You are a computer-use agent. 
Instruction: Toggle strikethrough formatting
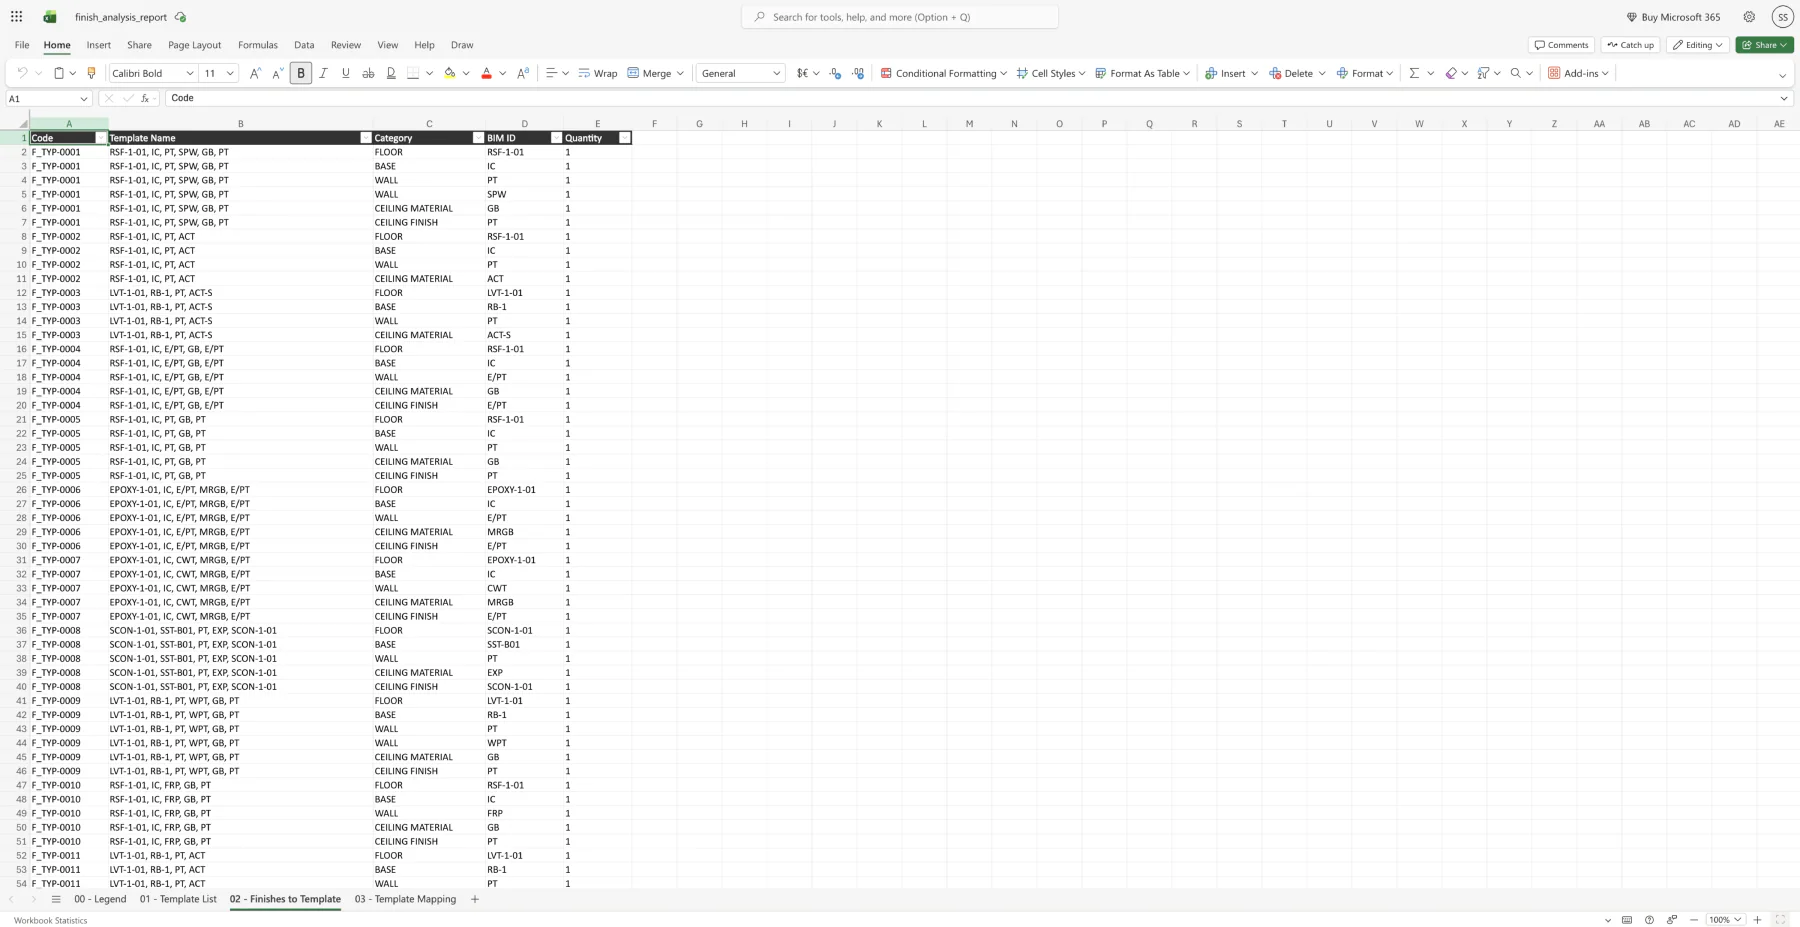368,73
